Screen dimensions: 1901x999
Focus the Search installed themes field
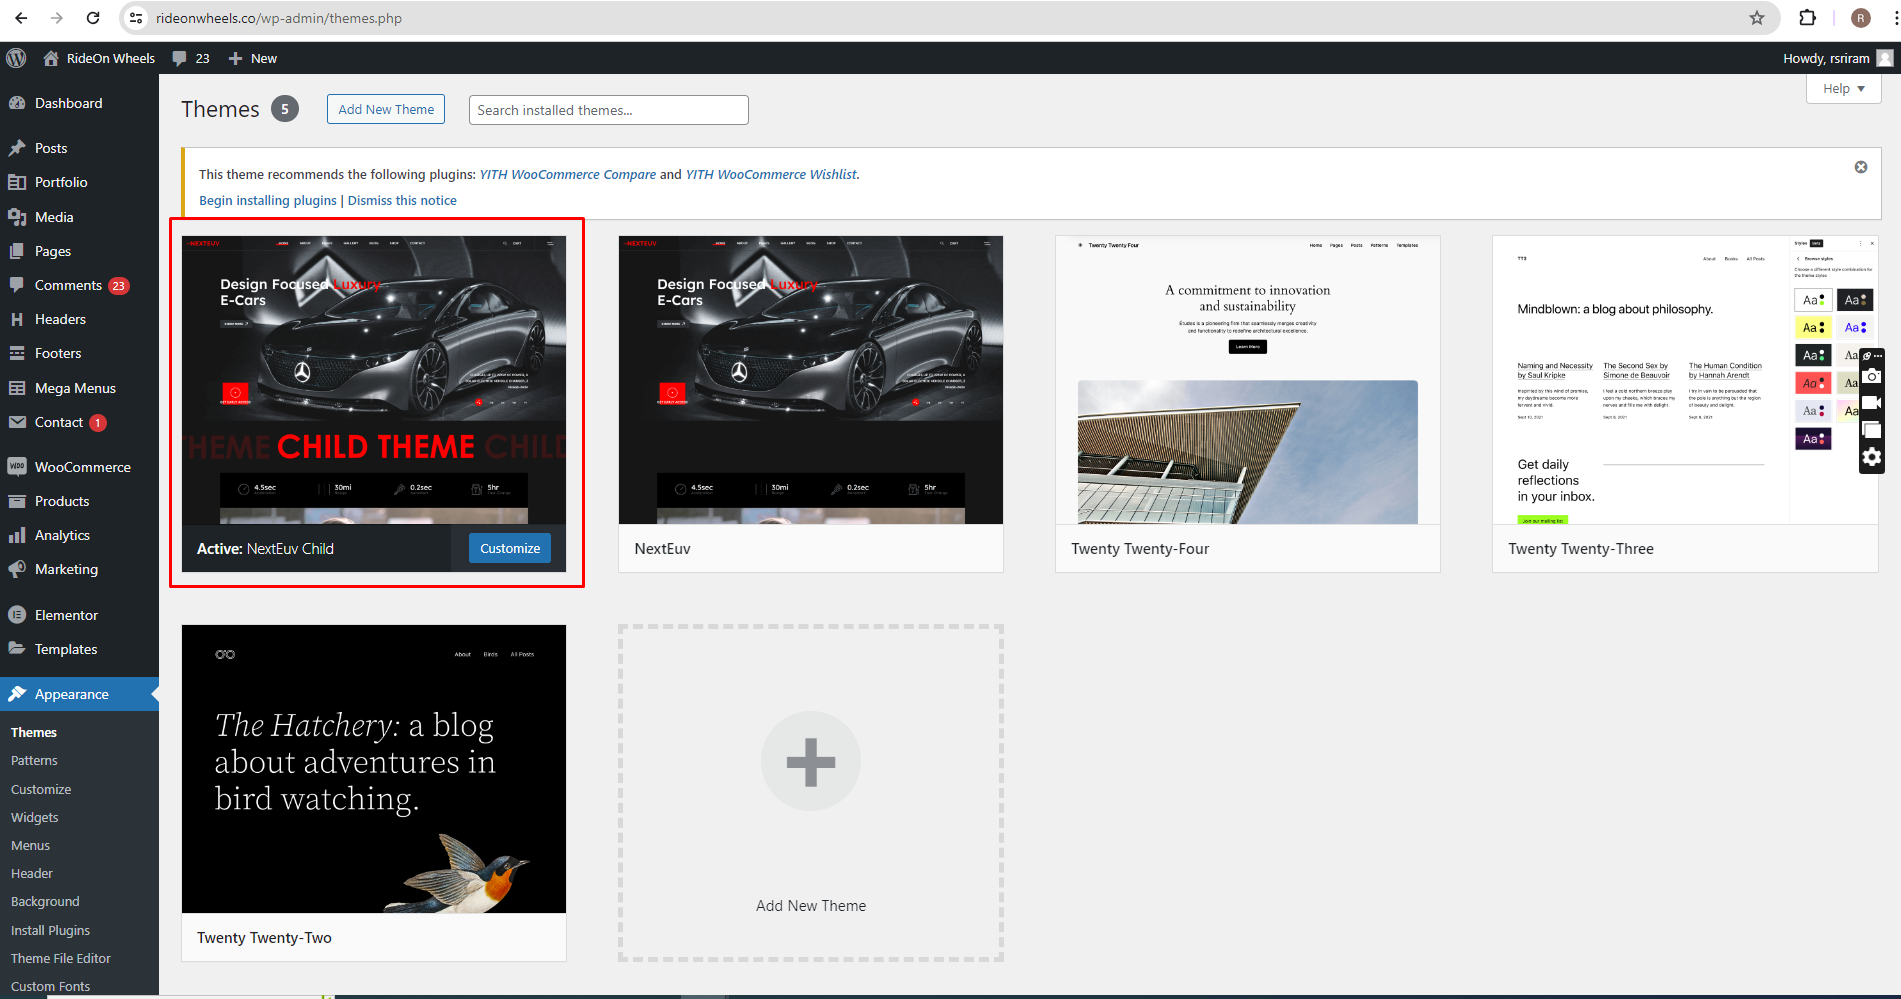pos(609,110)
